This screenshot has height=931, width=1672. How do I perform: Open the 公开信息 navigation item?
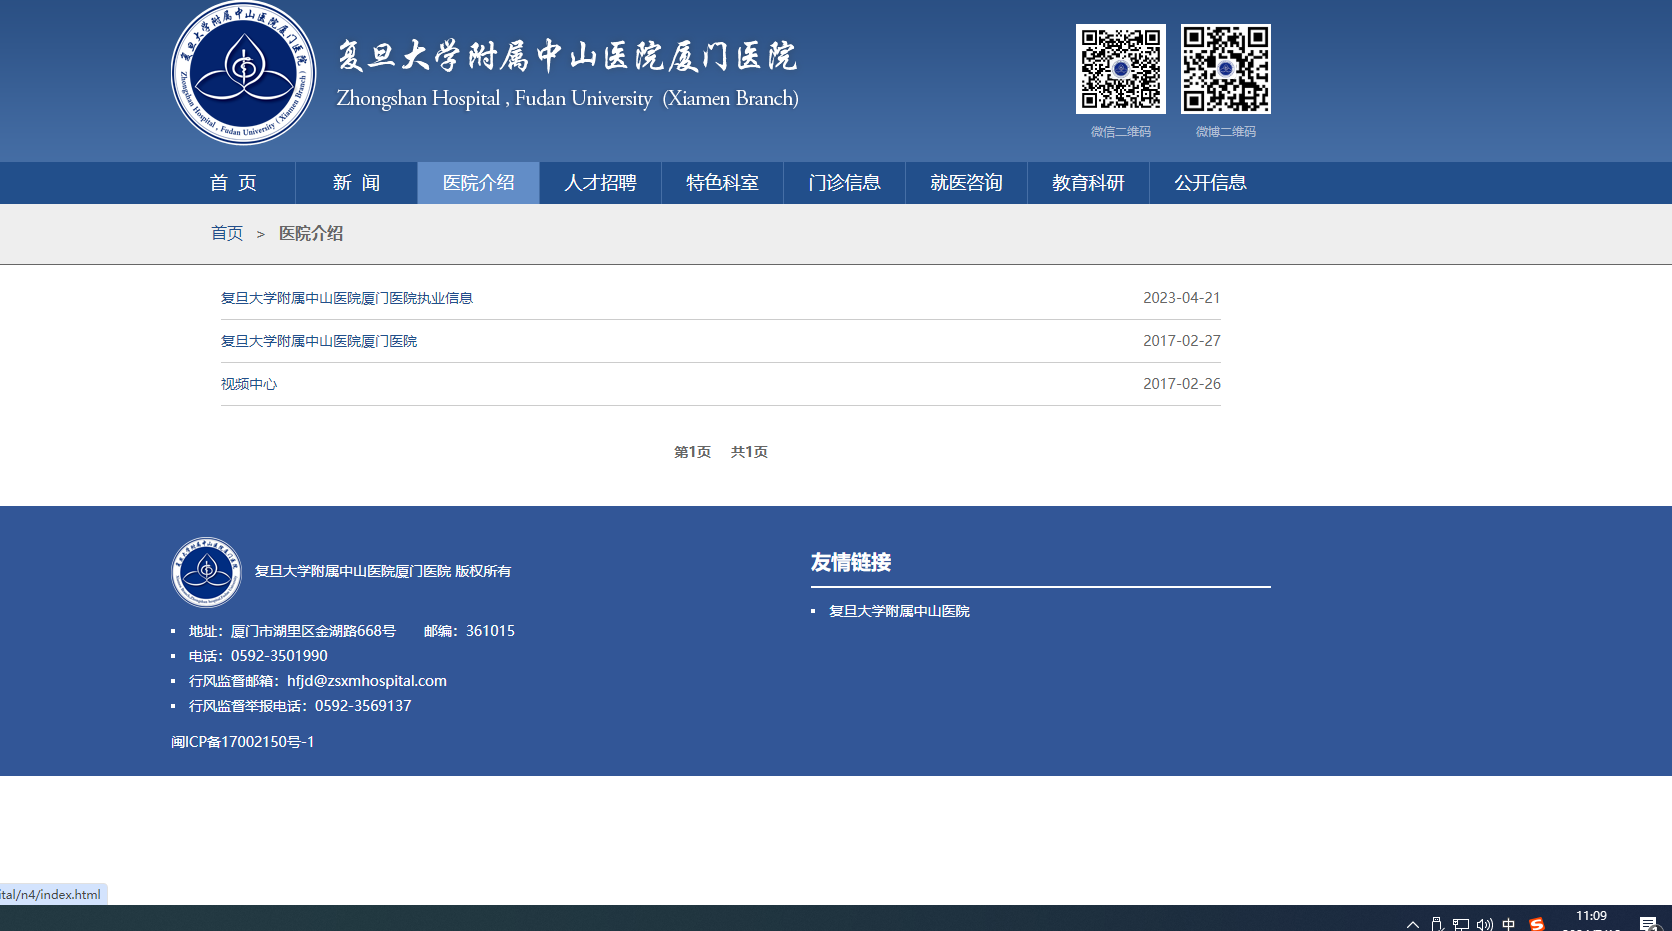1210,183
